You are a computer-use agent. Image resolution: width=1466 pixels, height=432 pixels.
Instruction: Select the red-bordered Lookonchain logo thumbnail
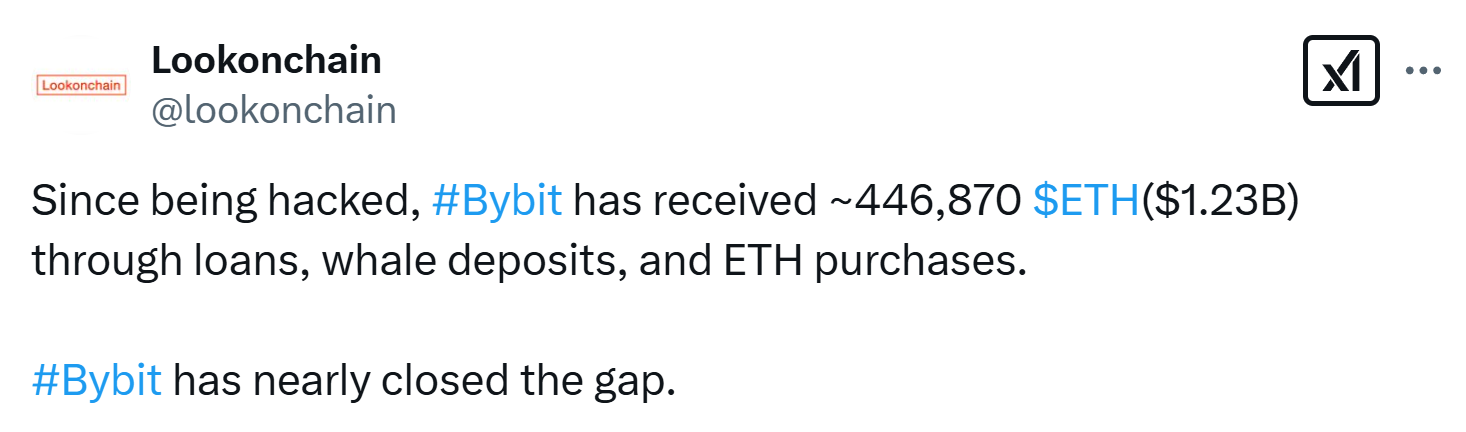(x=81, y=85)
